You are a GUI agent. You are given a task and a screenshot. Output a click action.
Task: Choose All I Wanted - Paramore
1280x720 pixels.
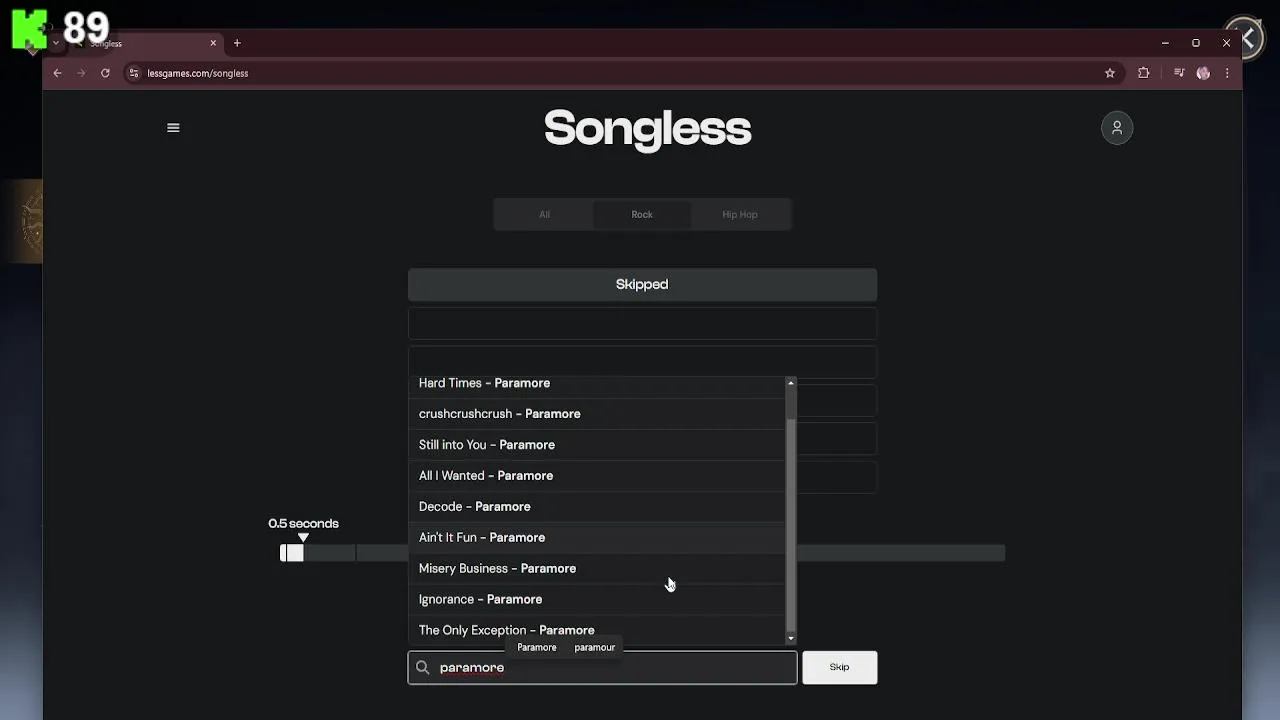(596, 476)
